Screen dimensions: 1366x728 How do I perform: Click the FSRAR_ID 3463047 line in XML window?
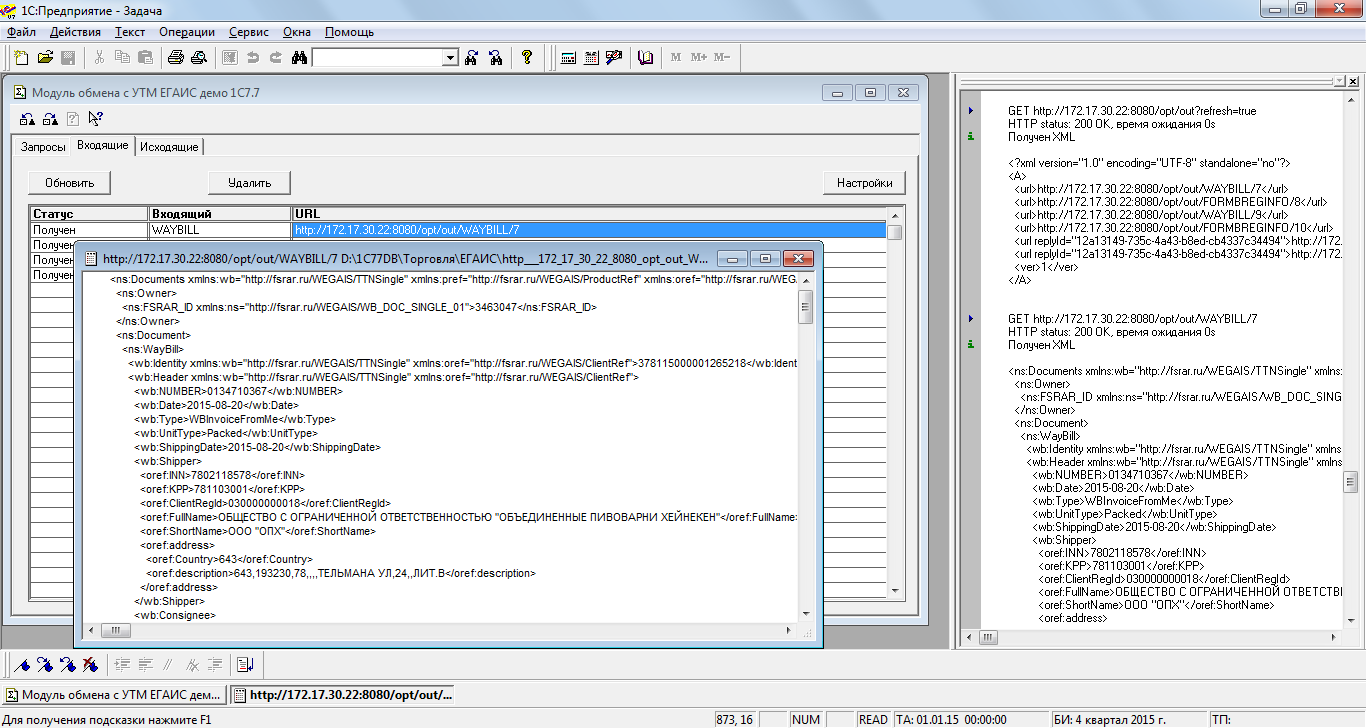tap(359, 307)
